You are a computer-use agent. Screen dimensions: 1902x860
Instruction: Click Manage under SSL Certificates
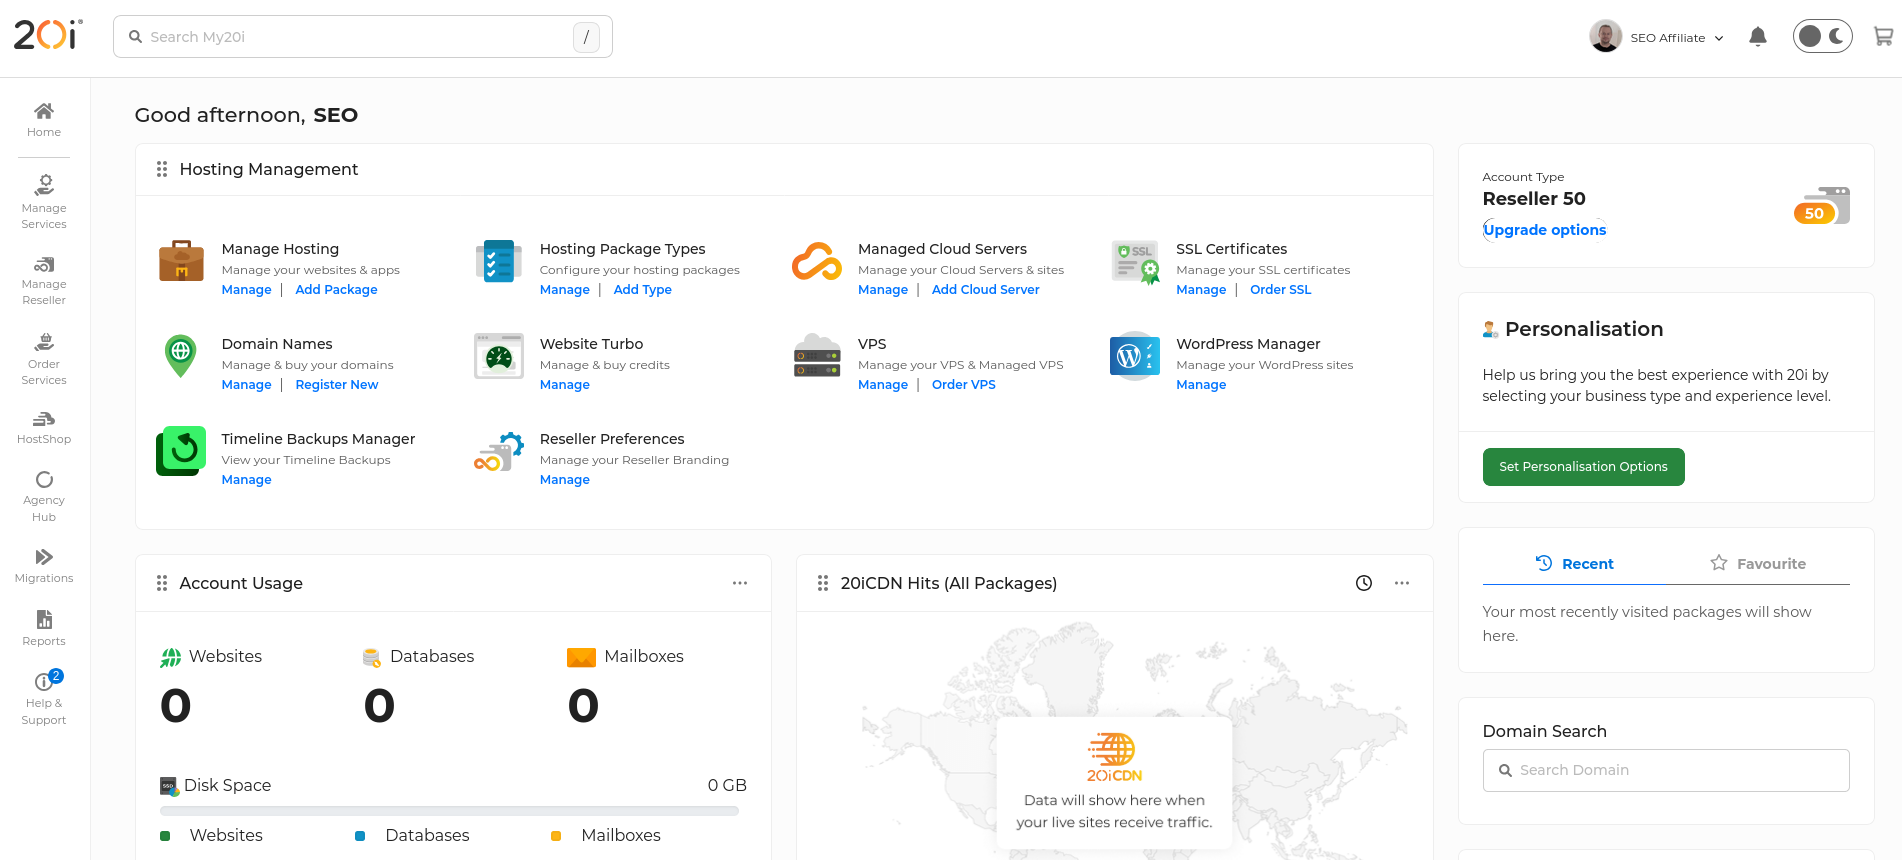[1201, 290]
